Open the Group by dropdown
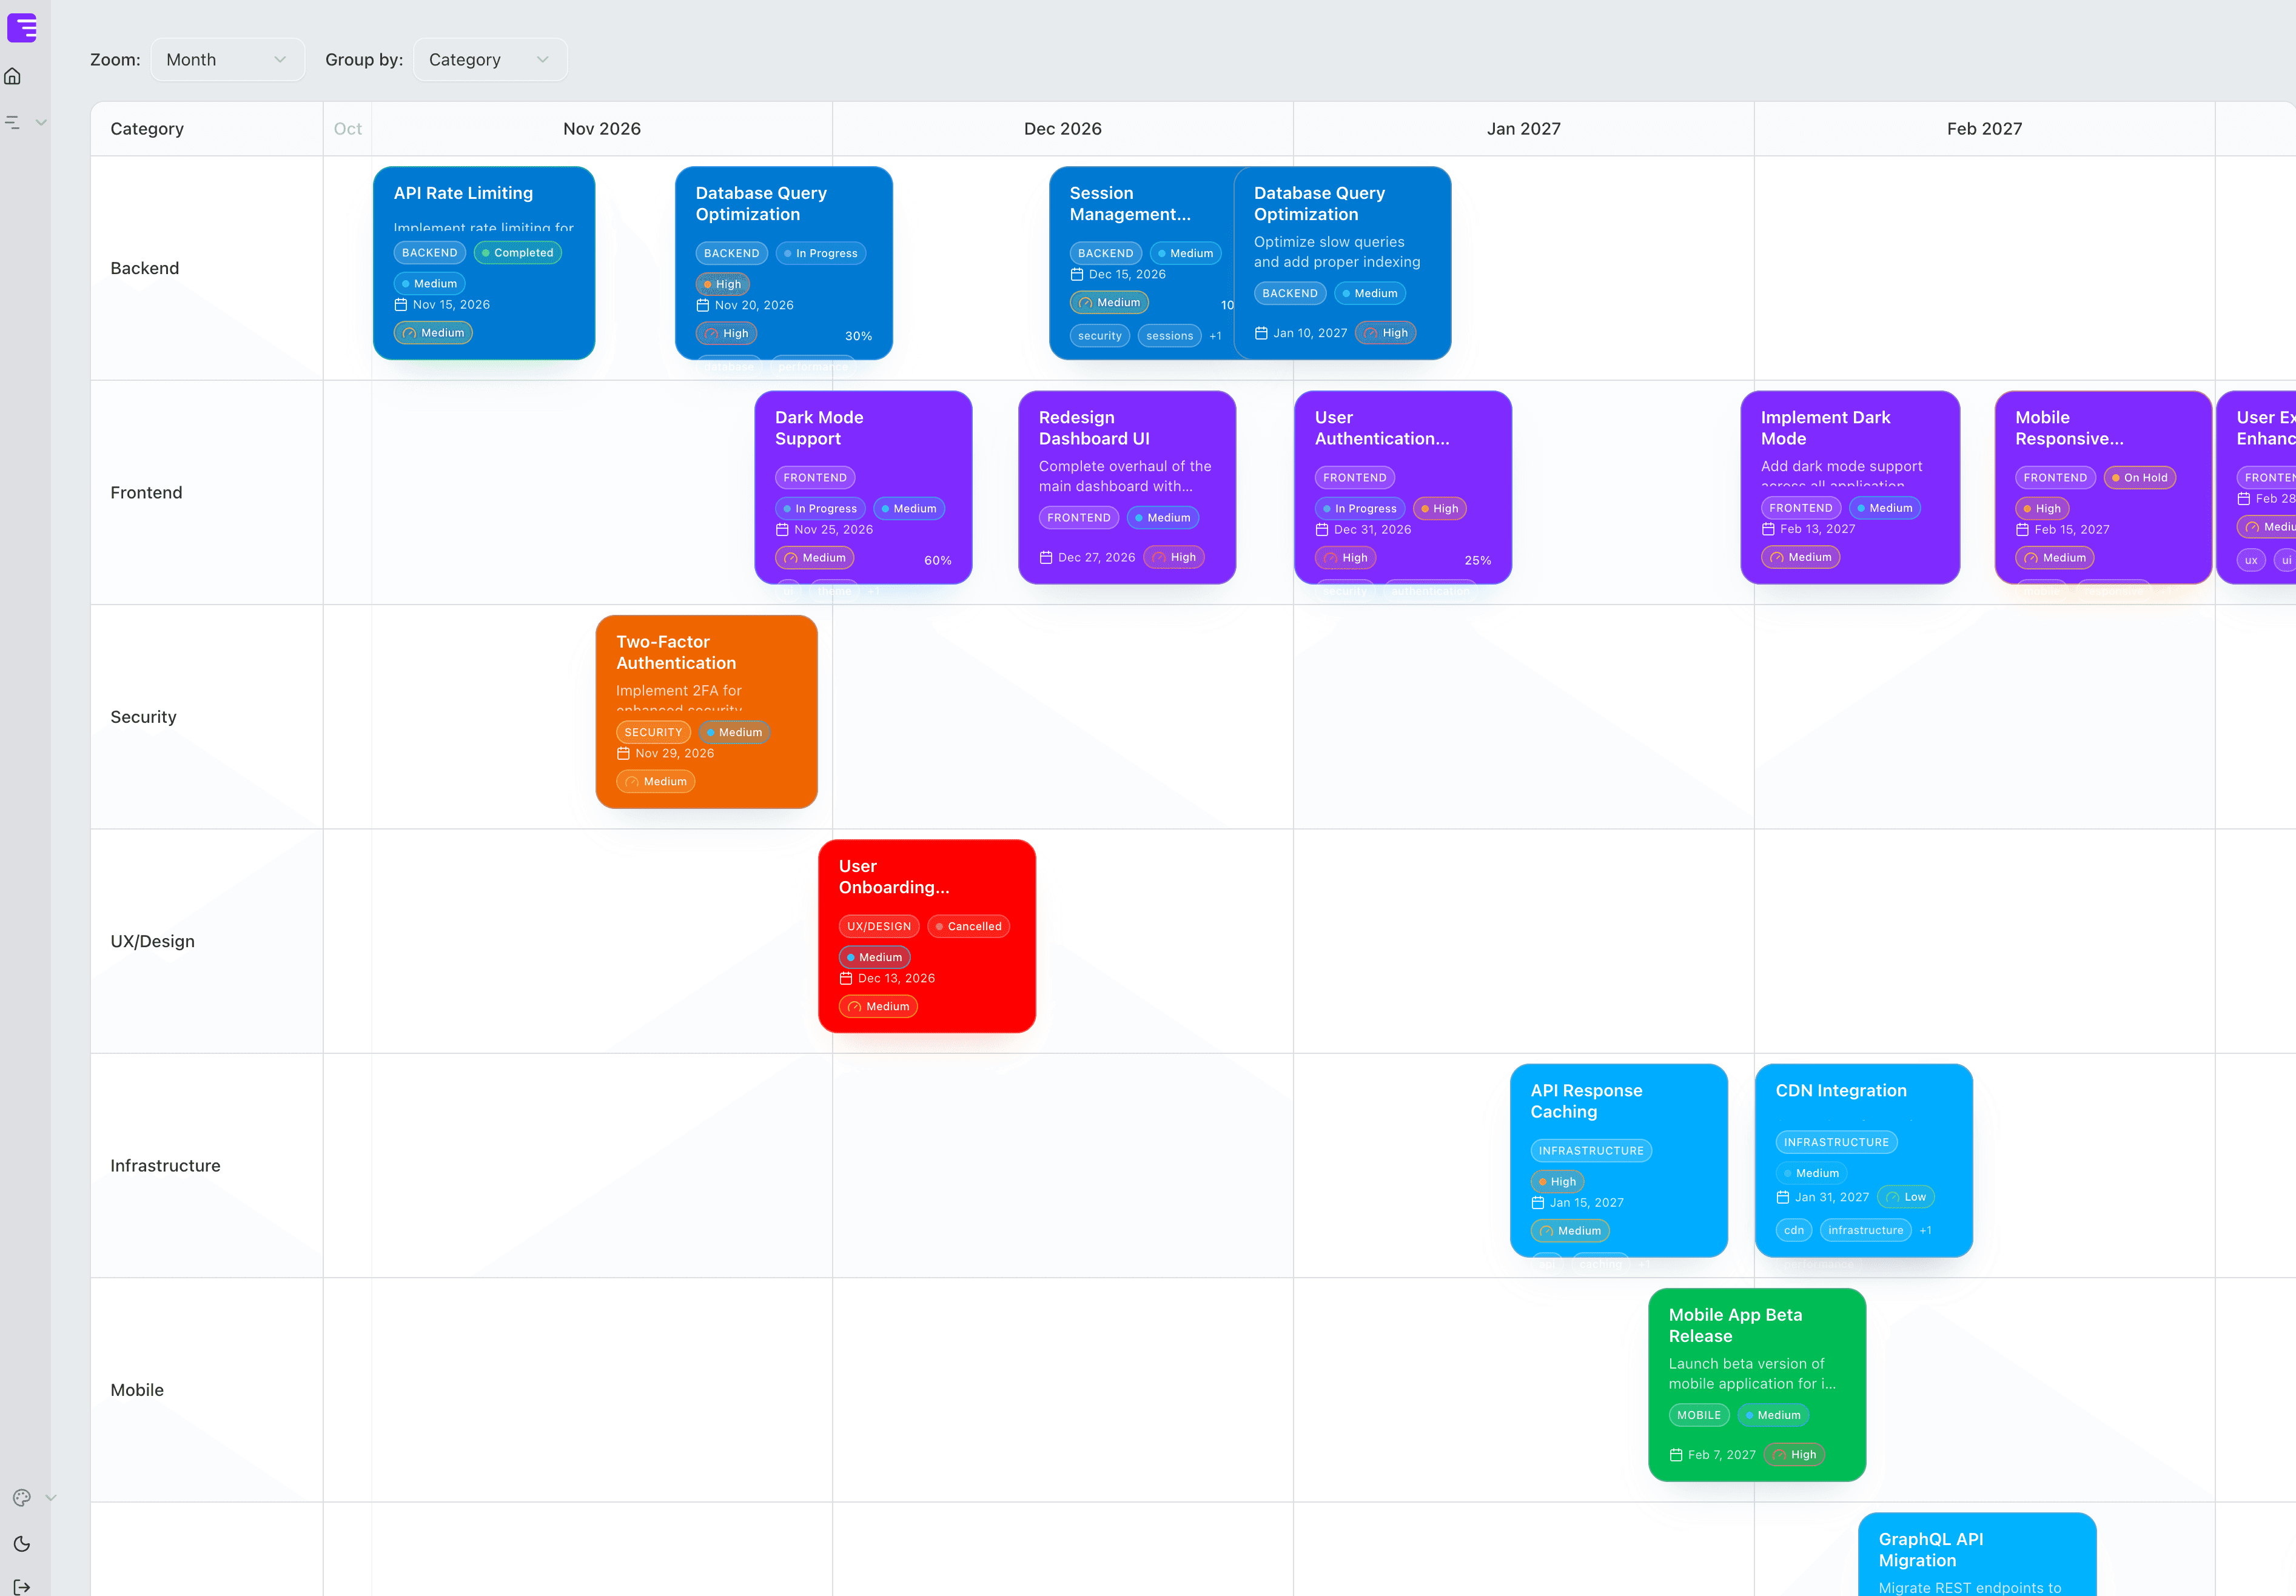This screenshot has height=1596, width=2296. 489,59
